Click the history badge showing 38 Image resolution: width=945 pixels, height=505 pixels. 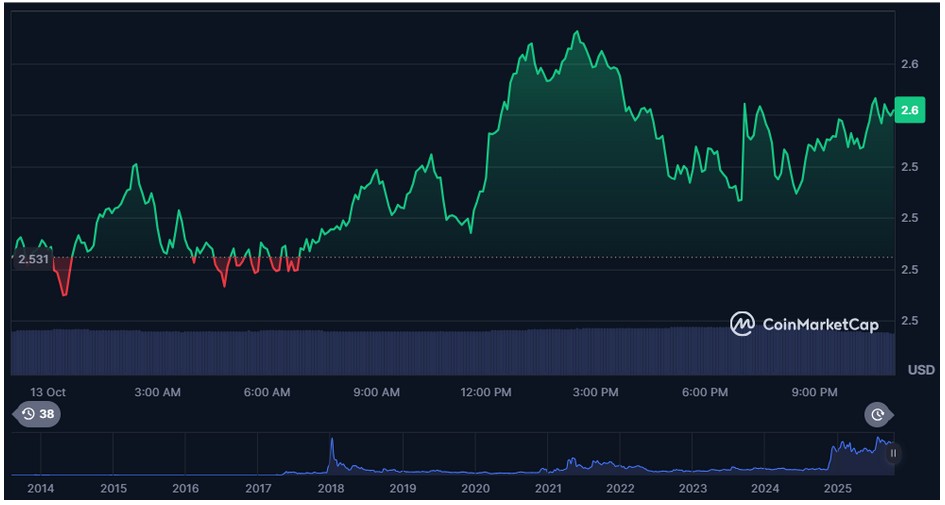[37, 414]
